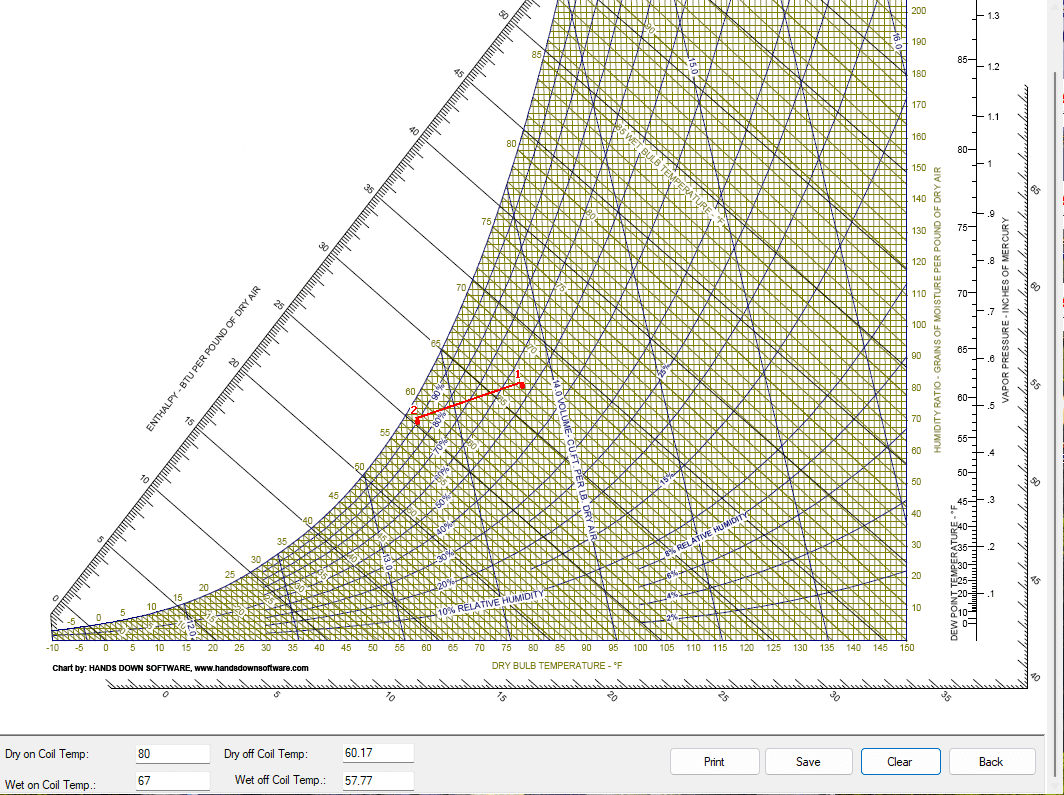Click the Save button
Screen dimensions: 1064x795
808,762
